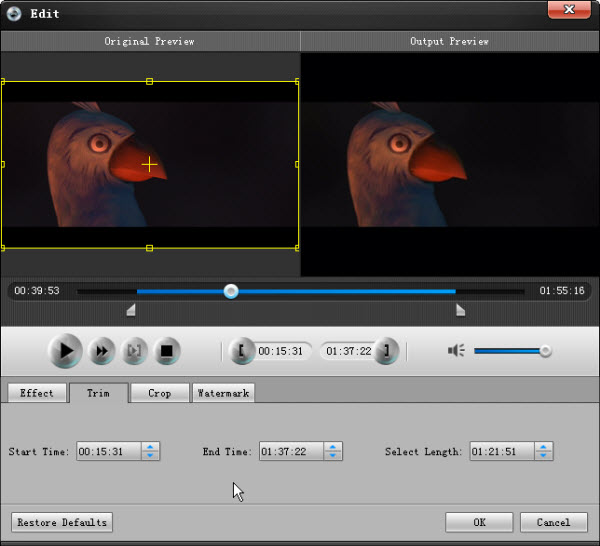Switch to the Watermark tab
Viewport: 600px width, 546px height.
pyautogui.click(x=223, y=393)
